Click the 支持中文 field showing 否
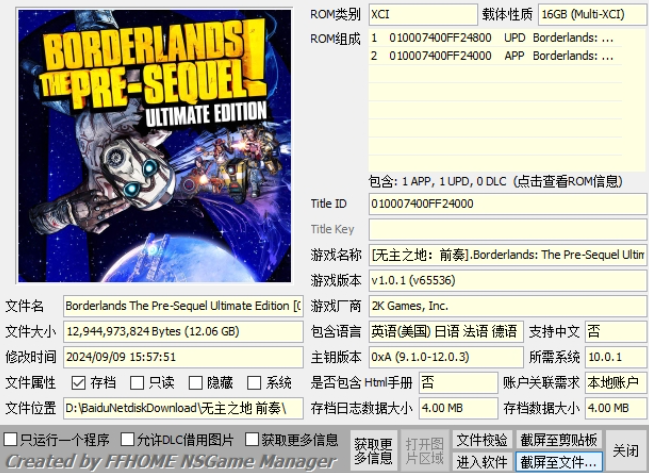Viewport: 649px width, 473px height. (616, 331)
